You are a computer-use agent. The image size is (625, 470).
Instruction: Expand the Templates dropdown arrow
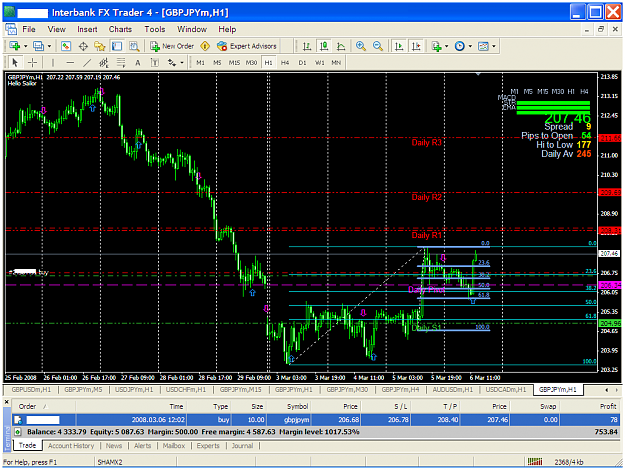pyautogui.click(x=494, y=46)
